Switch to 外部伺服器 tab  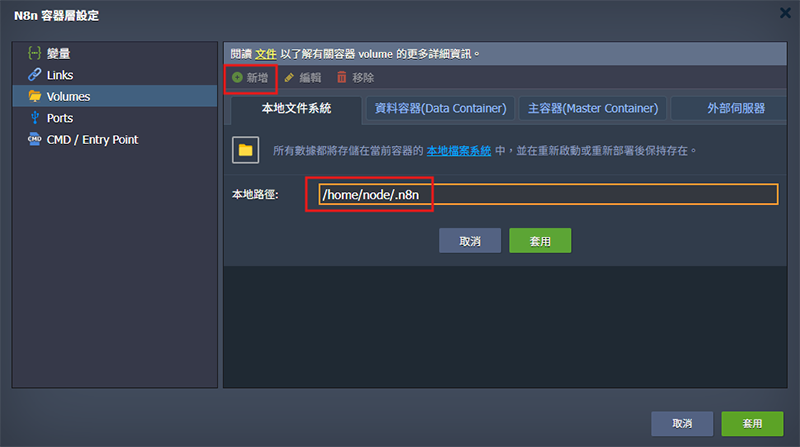pos(735,108)
